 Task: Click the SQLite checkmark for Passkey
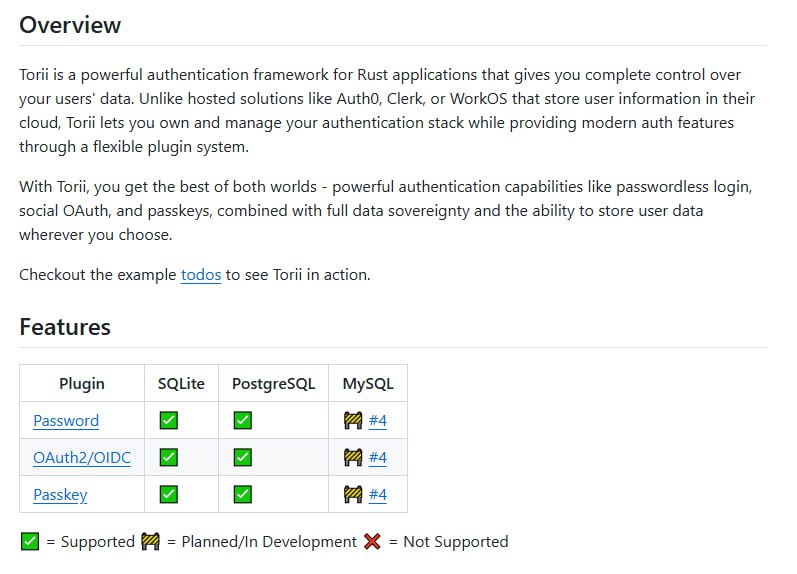tap(169, 494)
